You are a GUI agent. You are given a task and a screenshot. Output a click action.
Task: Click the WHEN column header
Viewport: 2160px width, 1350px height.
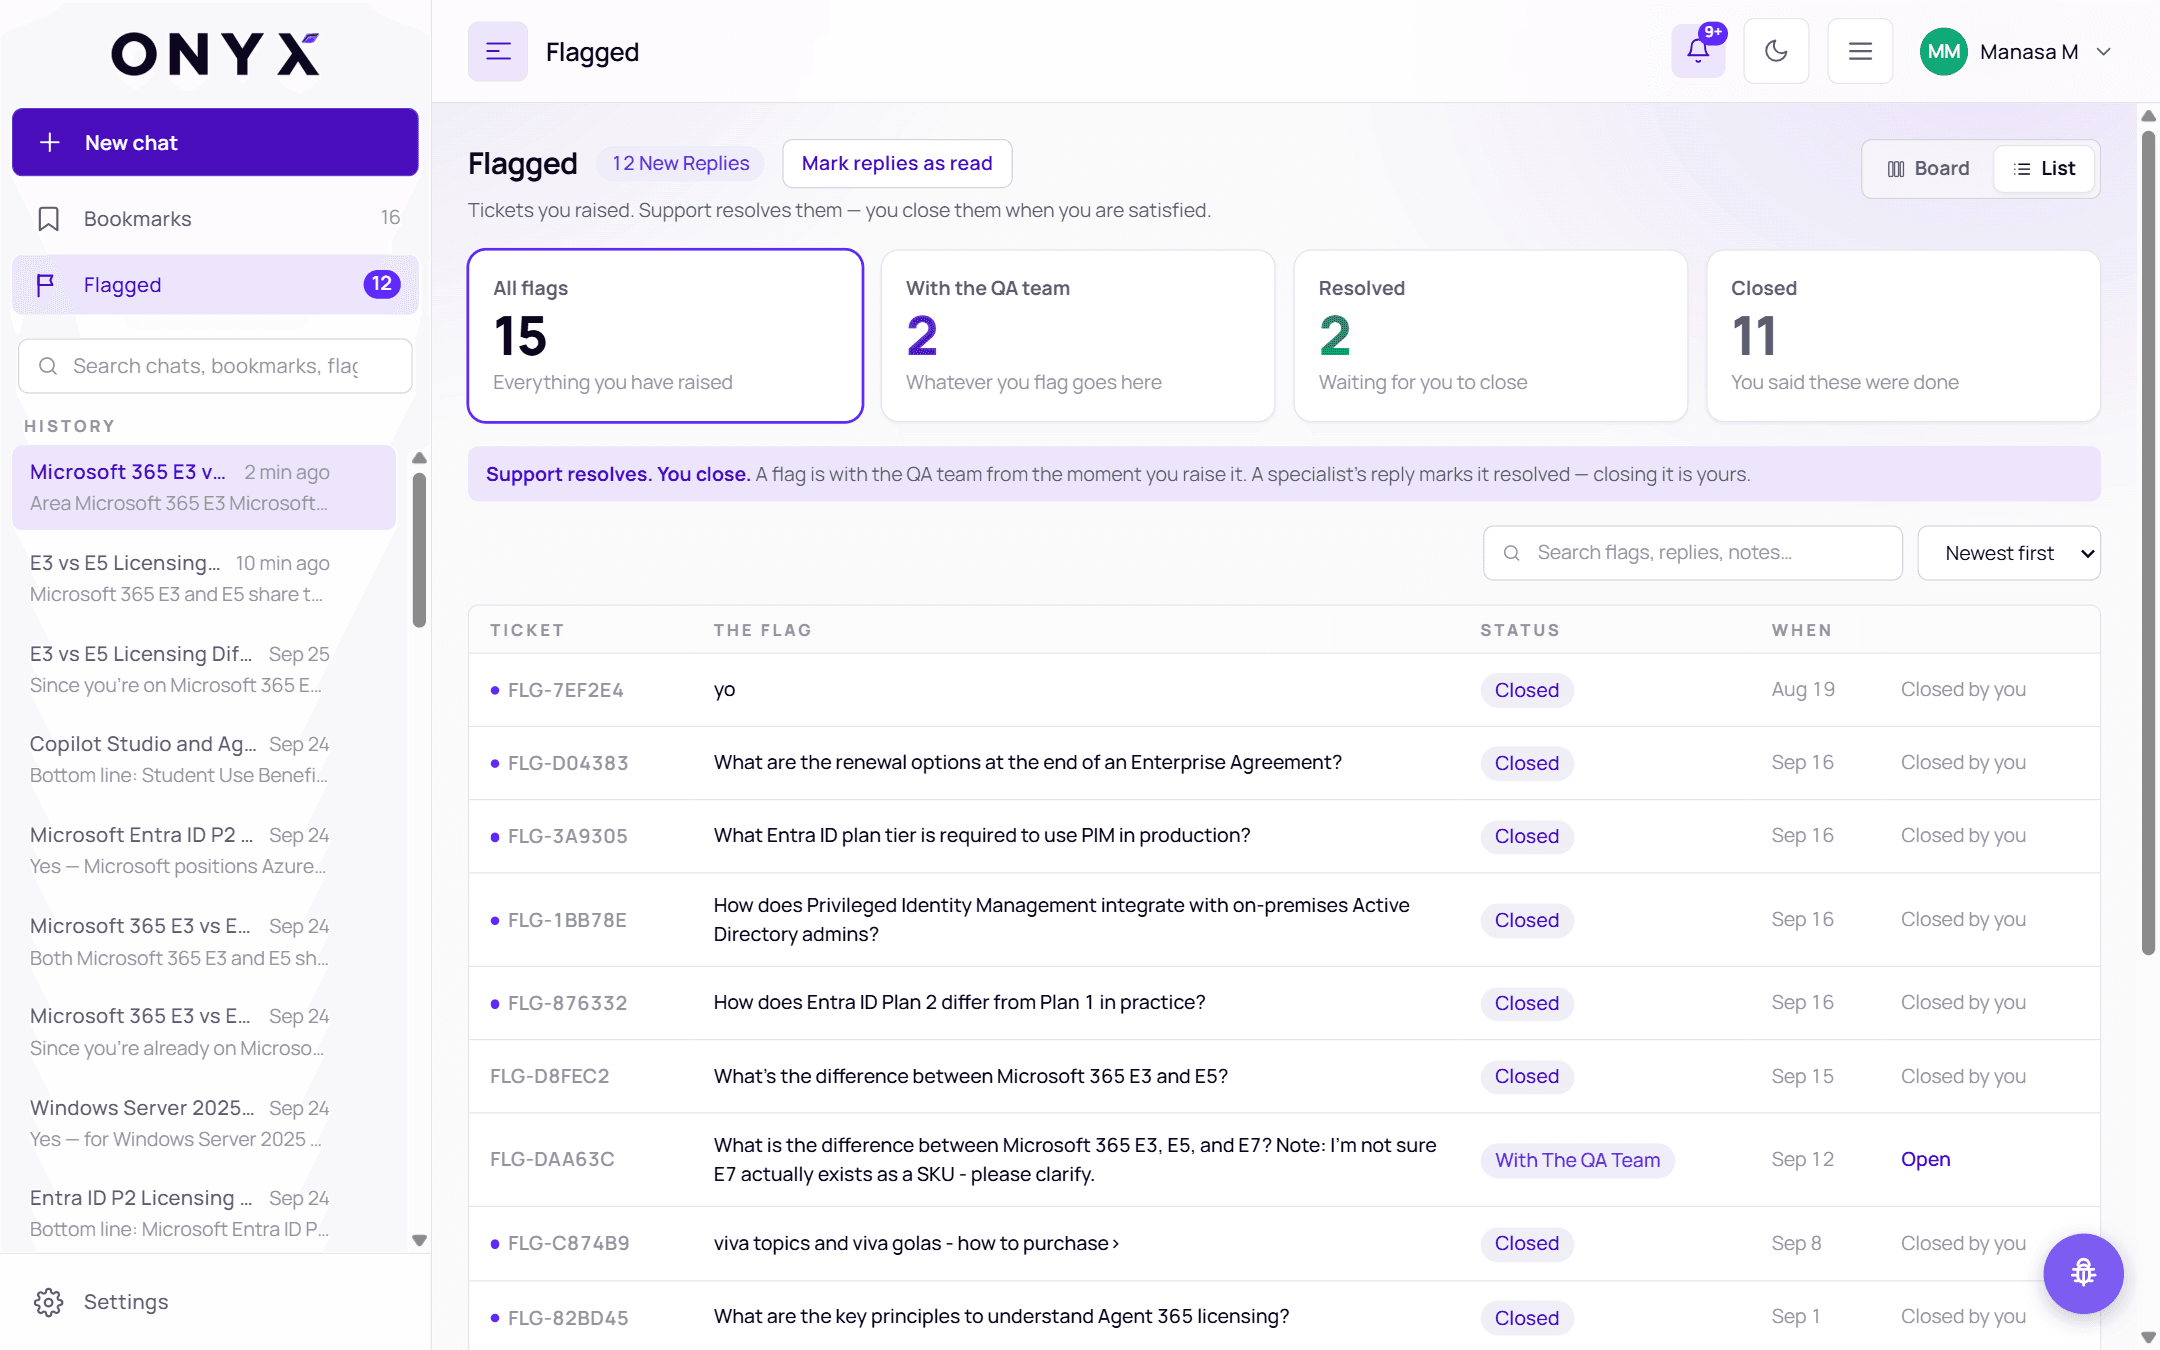click(1802, 630)
